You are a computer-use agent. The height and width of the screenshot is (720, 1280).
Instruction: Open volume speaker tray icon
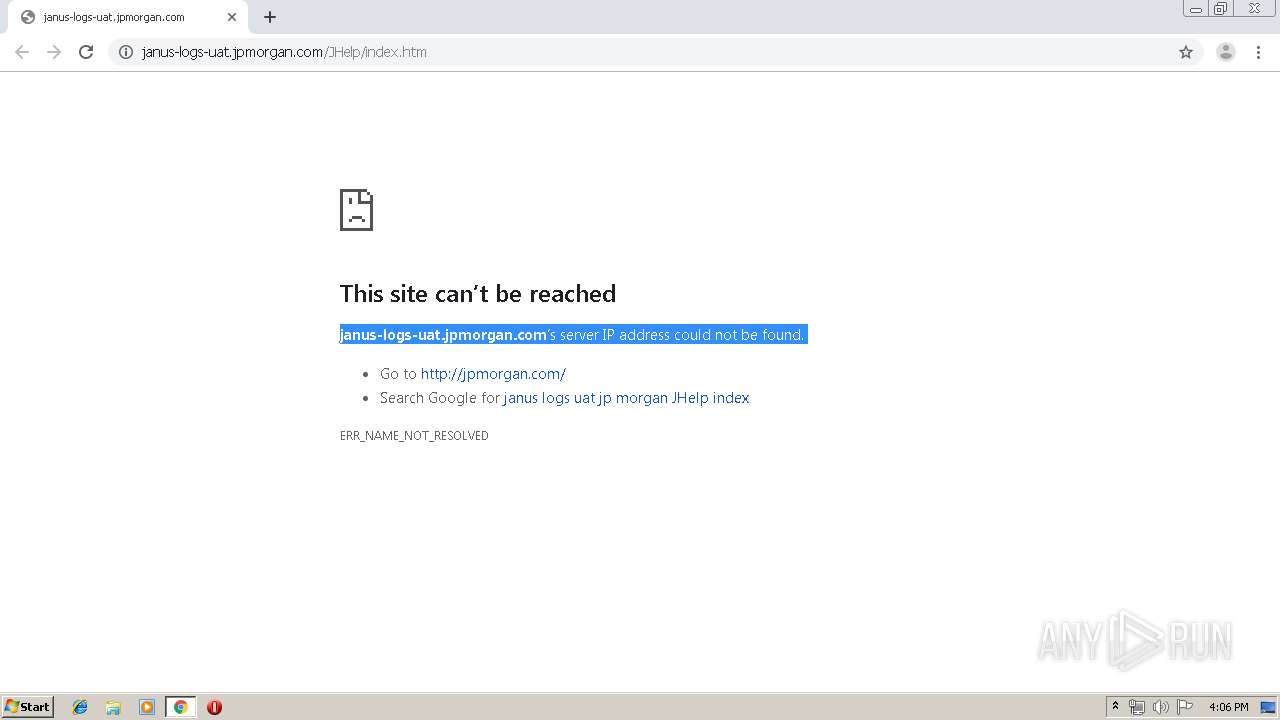pos(1161,707)
